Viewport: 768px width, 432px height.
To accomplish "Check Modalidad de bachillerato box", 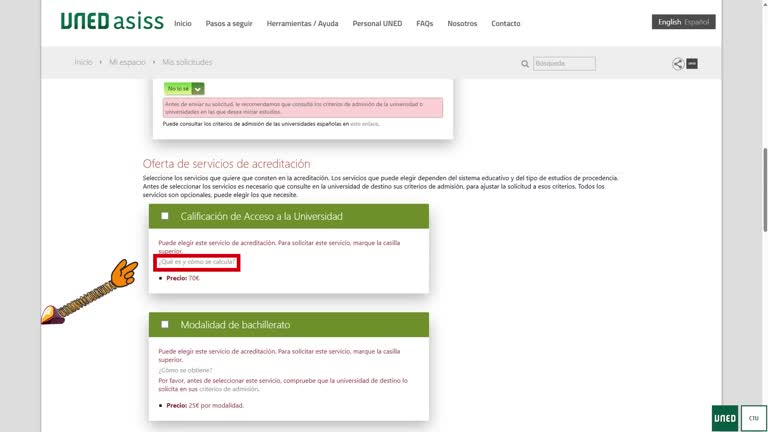I will click(165, 324).
